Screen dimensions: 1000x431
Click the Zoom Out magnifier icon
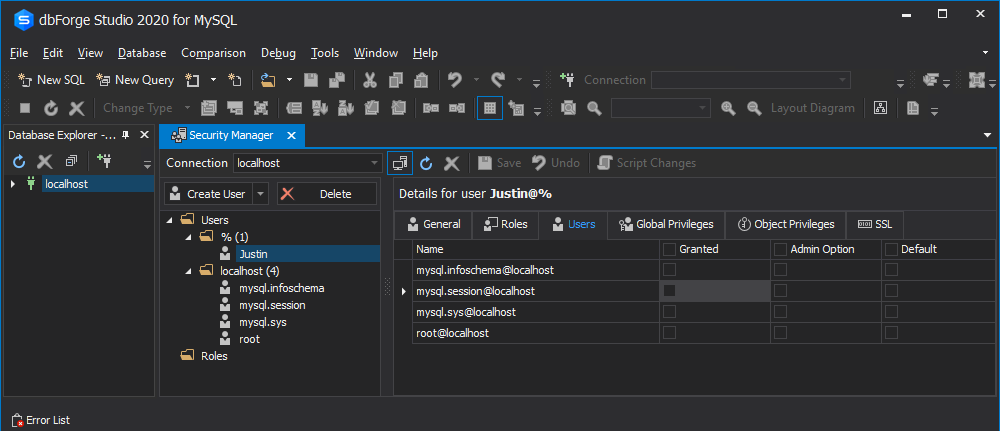(x=754, y=108)
